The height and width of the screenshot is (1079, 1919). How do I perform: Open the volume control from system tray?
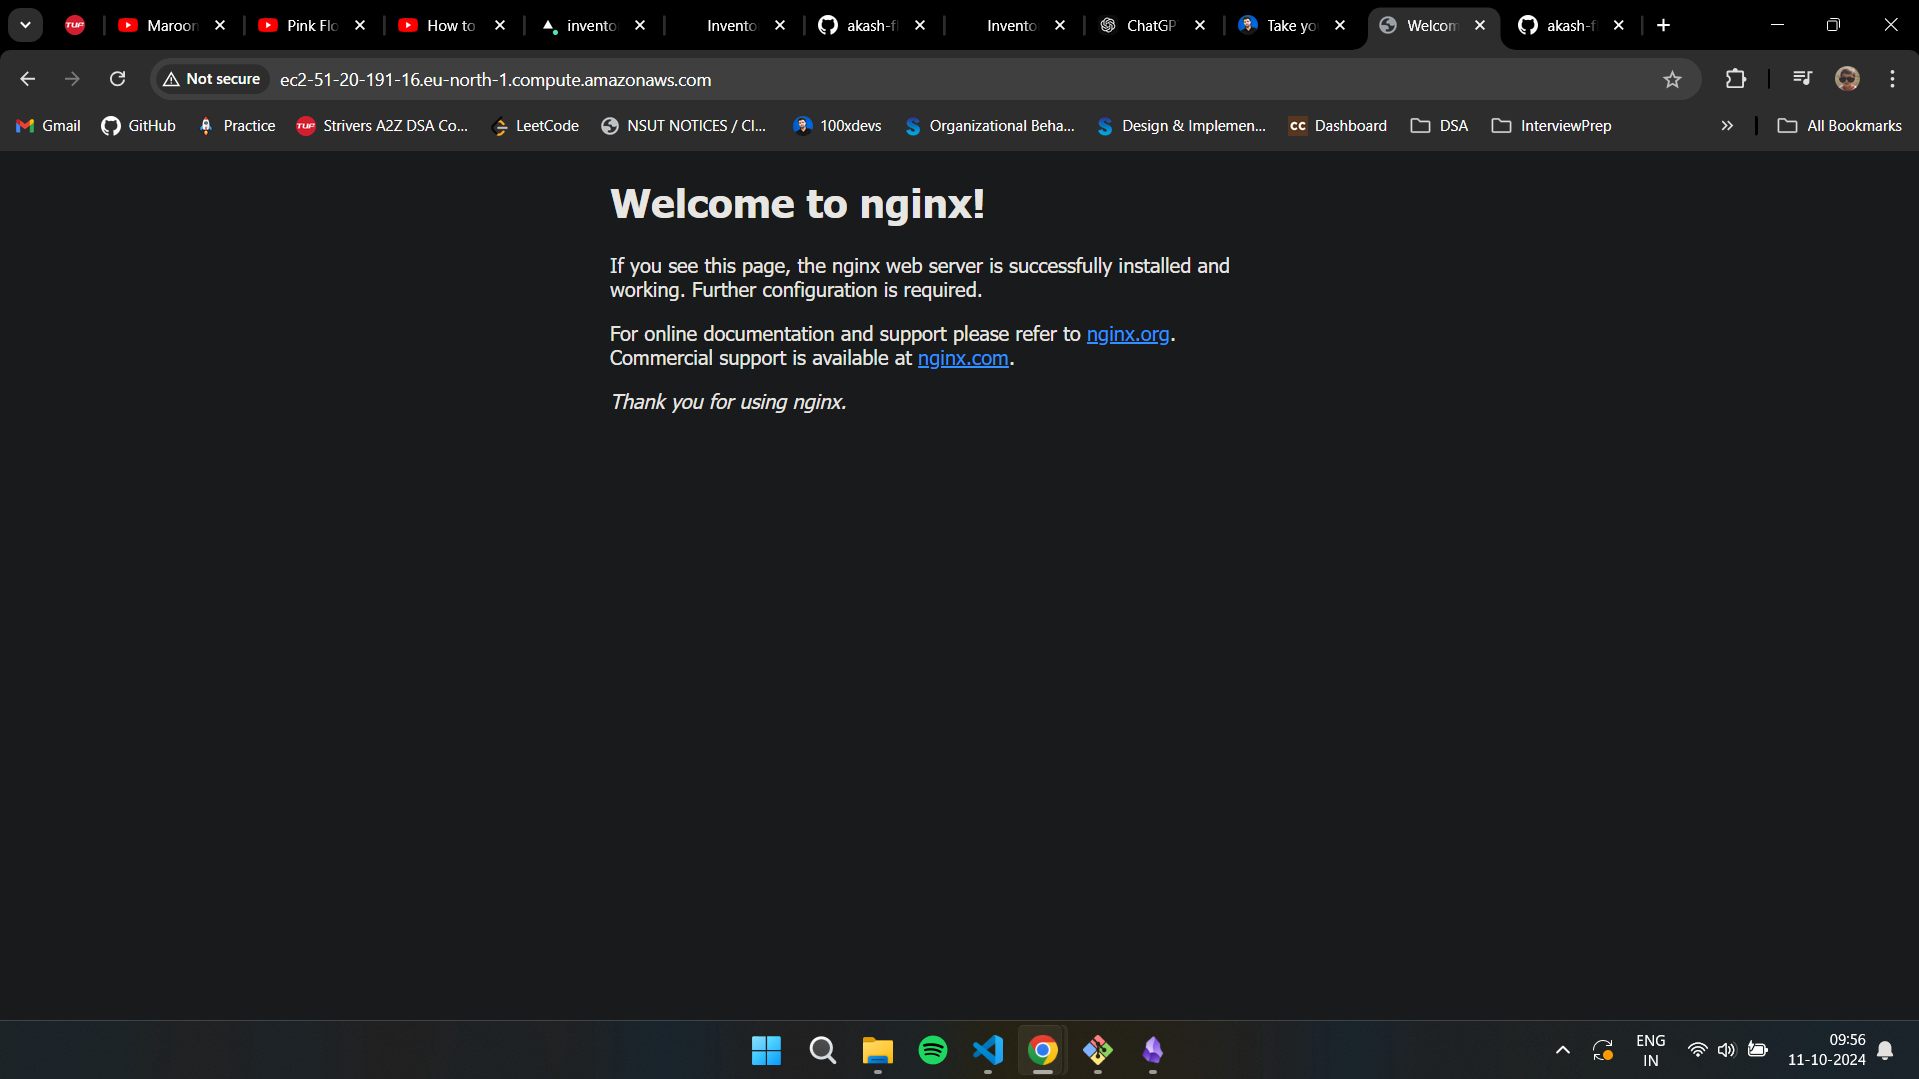tap(1728, 1050)
